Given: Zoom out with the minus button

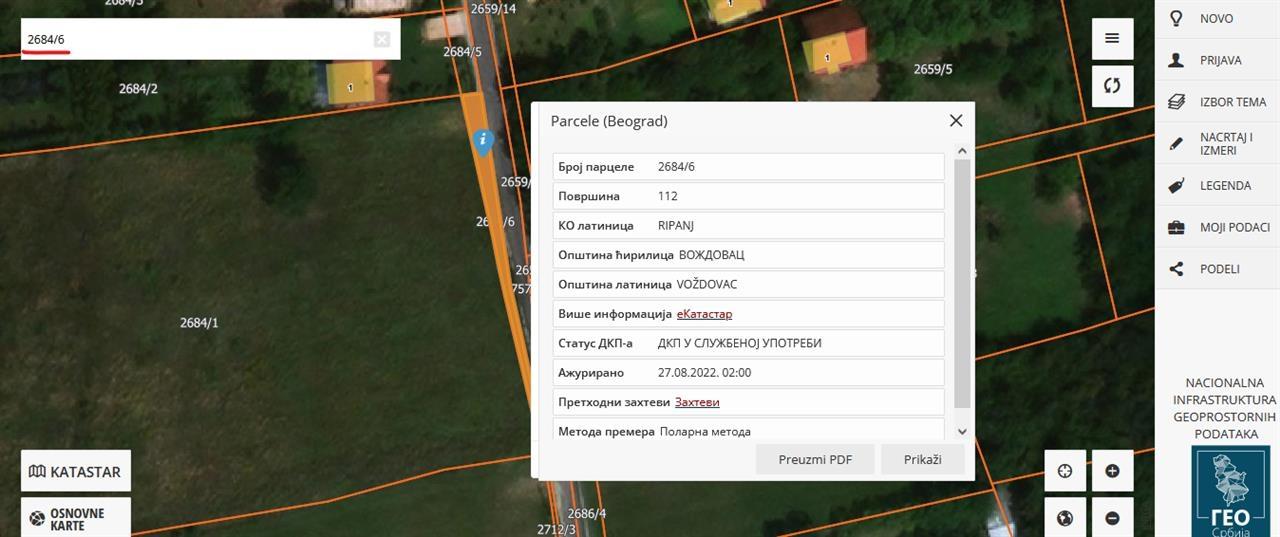Looking at the screenshot, I should tap(1112, 518).
